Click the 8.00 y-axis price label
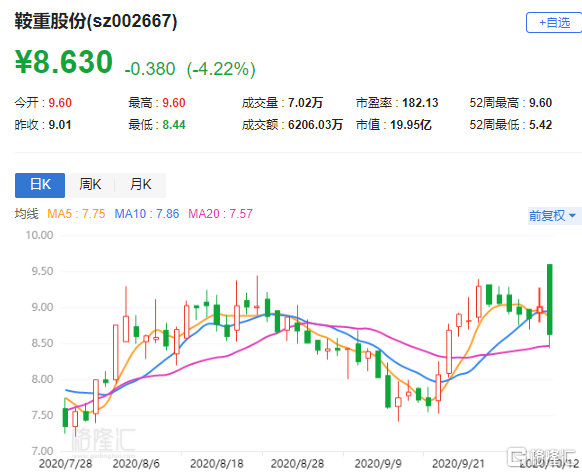582x474 pixels. 42,379
